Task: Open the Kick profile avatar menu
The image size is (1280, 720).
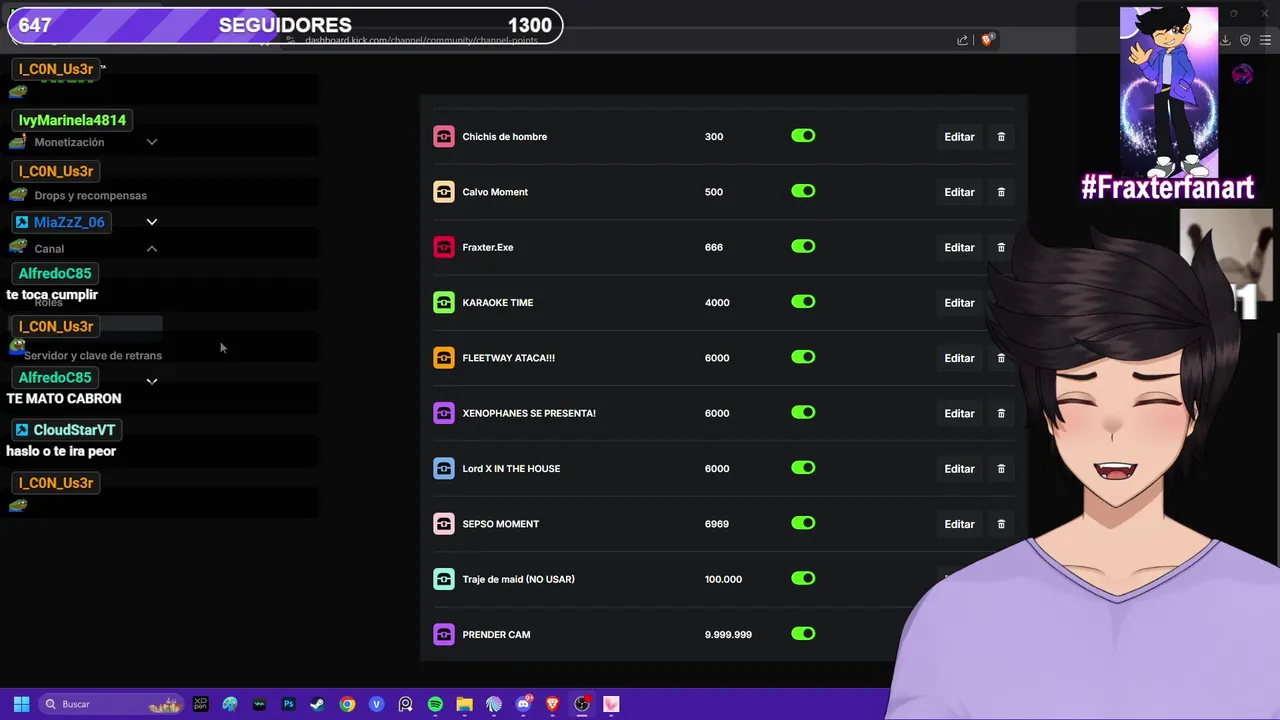Action: tap(1242, 75)
